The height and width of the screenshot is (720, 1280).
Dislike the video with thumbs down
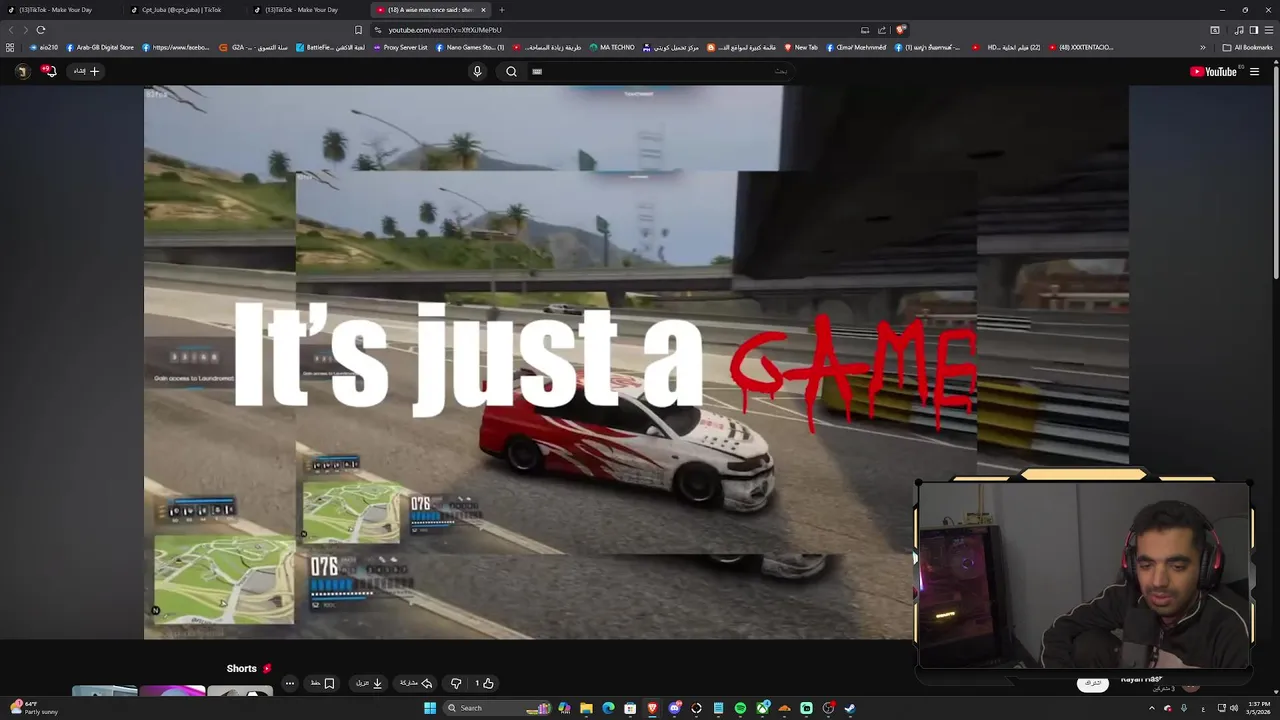coord(456,683)
